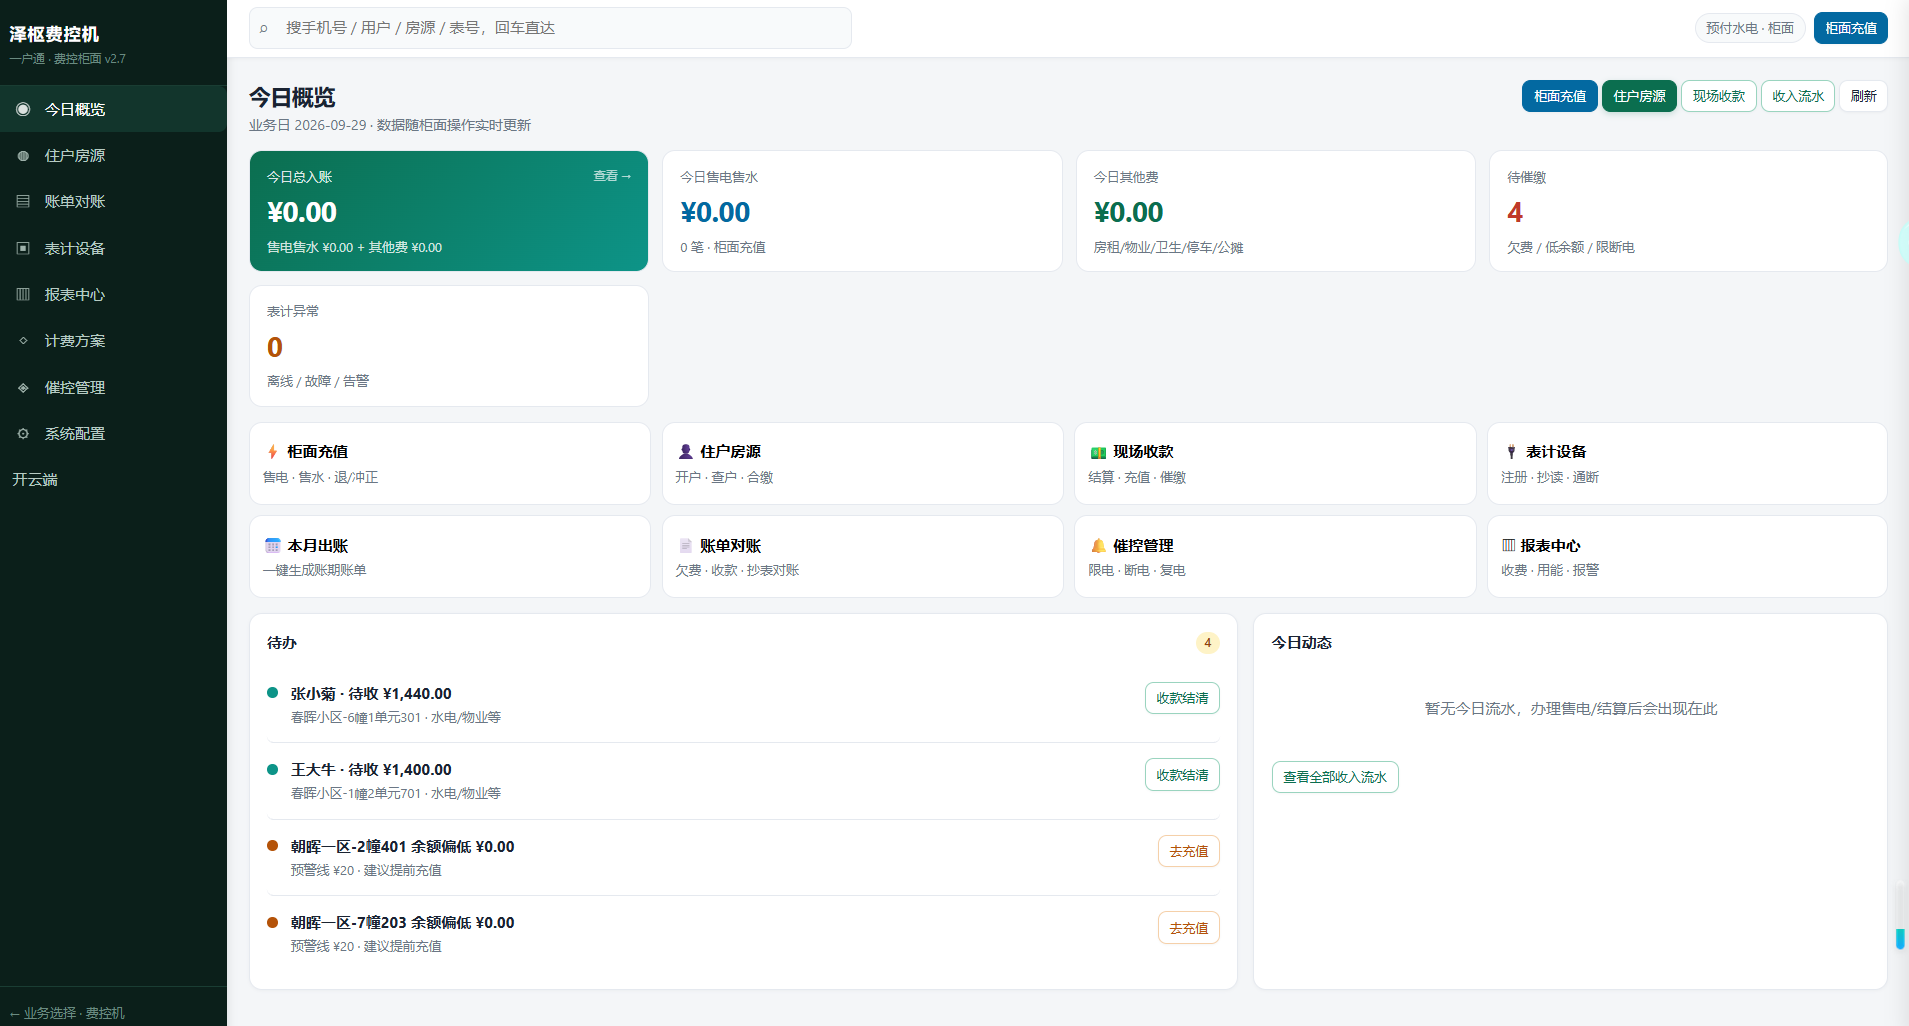Open the 今日售电售水 summary card
Screen dimensions: 1909x1026
pyautogui.click(x=862, y=211)
